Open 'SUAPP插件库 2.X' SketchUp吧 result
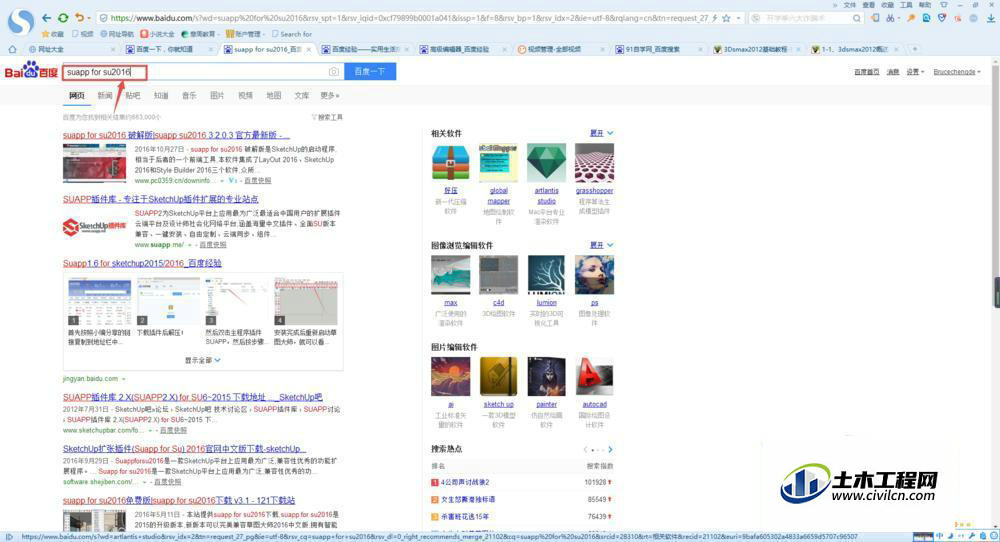 pyautogui.click(x=193, y=397)
